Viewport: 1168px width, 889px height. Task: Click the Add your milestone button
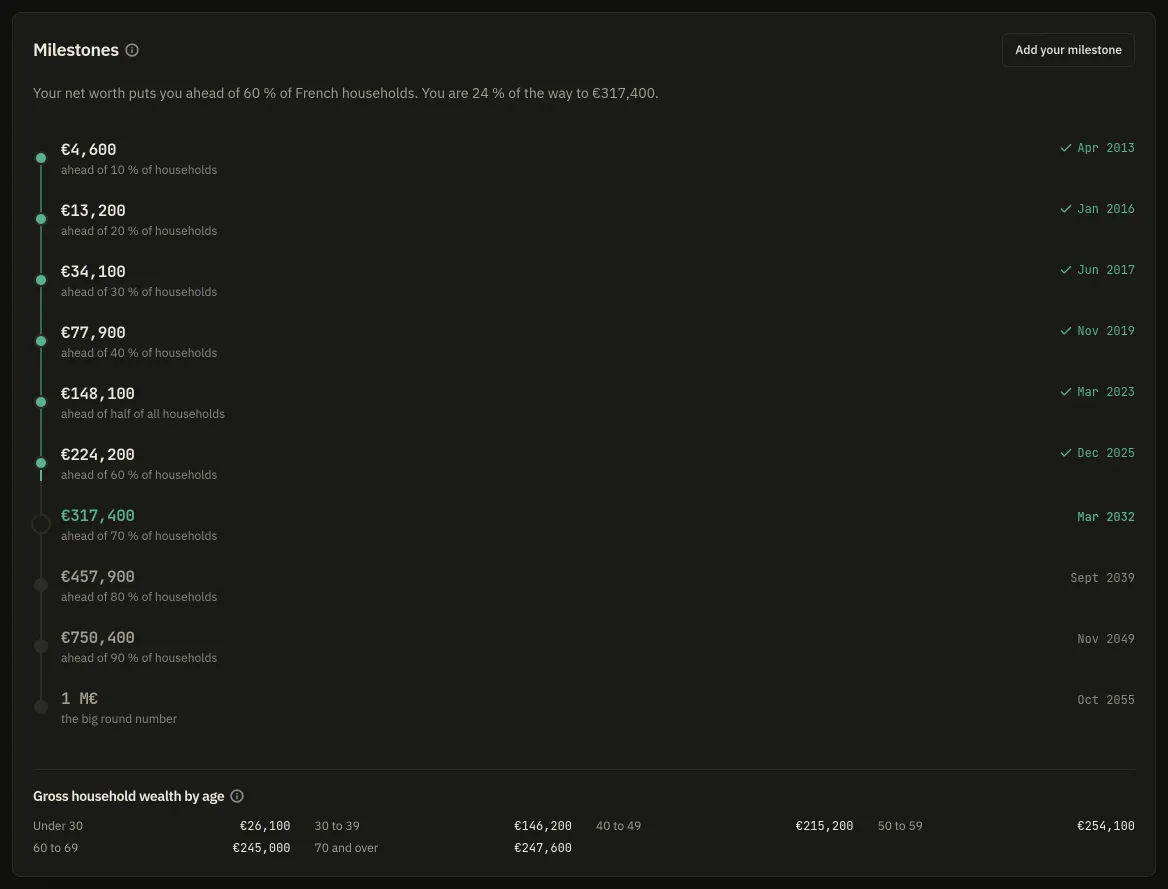click(1067, 50)
